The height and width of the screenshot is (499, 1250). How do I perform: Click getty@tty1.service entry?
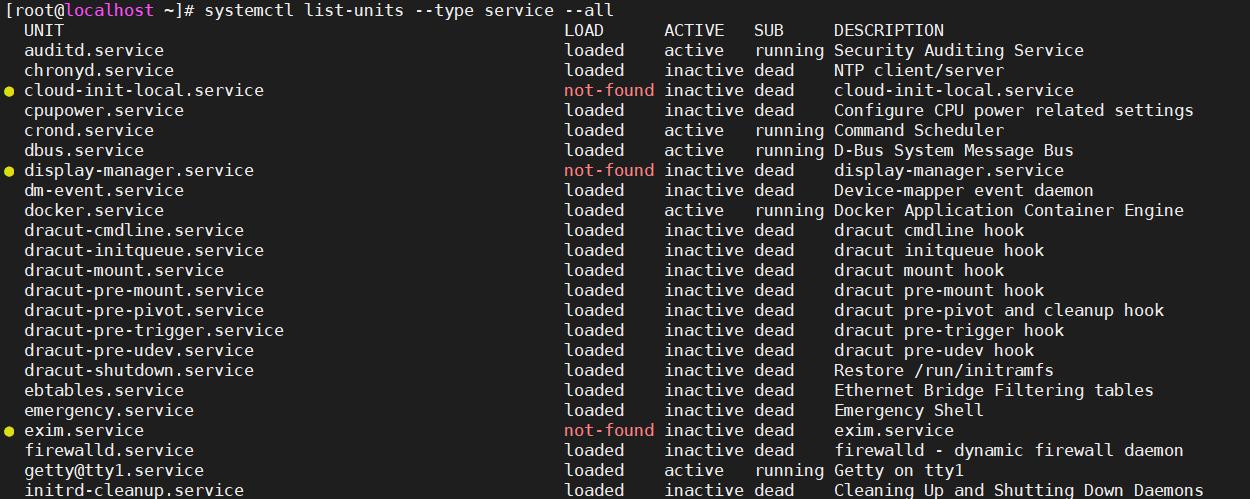tap(114, 470)
